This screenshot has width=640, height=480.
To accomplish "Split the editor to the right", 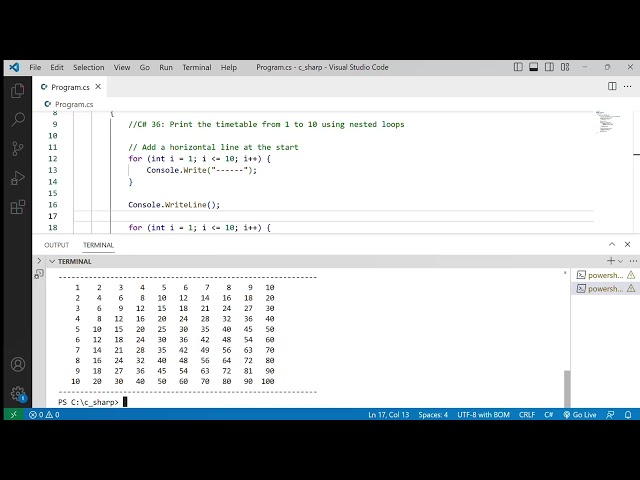I will 612,86.
